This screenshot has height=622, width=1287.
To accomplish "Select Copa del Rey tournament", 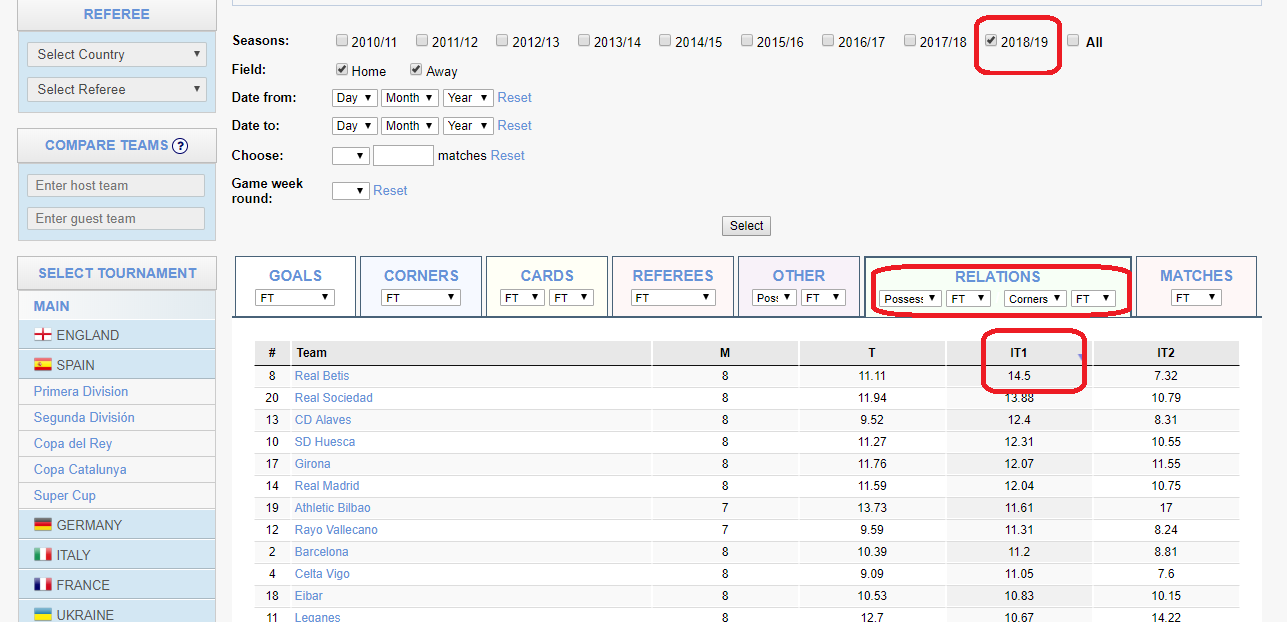I will [x=73, y=444].
